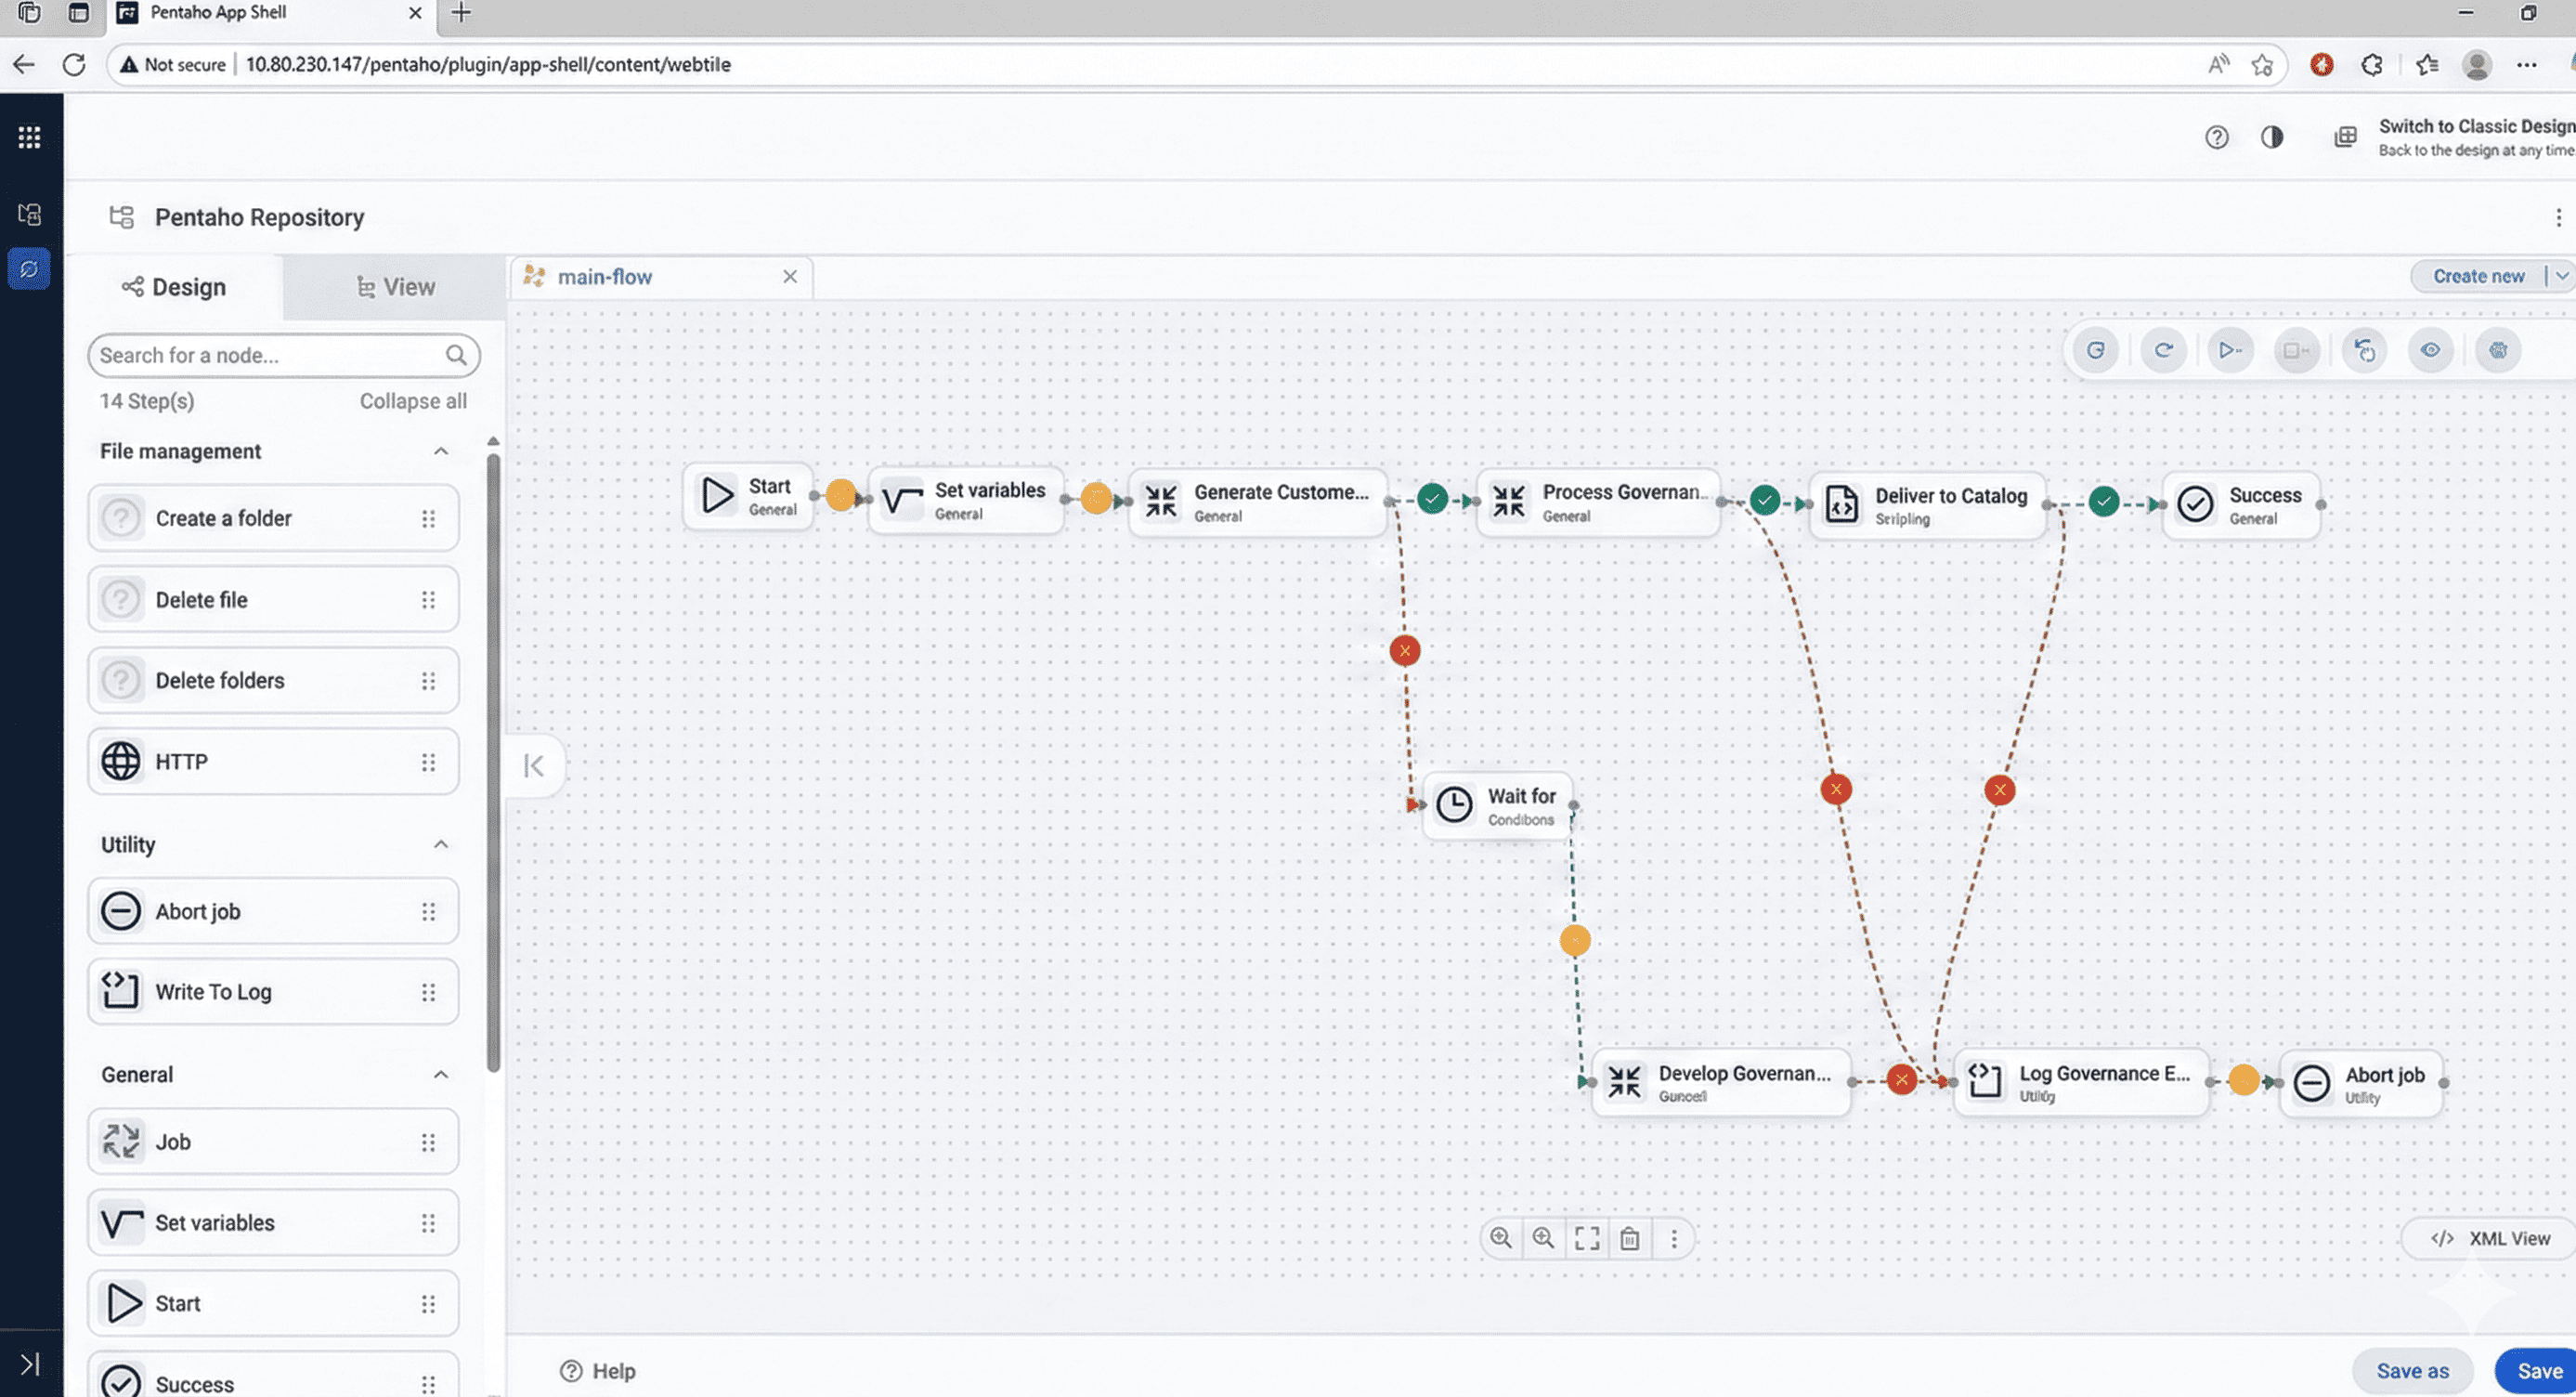Open the canvas more options menu
This screenshot has height=1397, width=2576.
coord(1674,1238)
